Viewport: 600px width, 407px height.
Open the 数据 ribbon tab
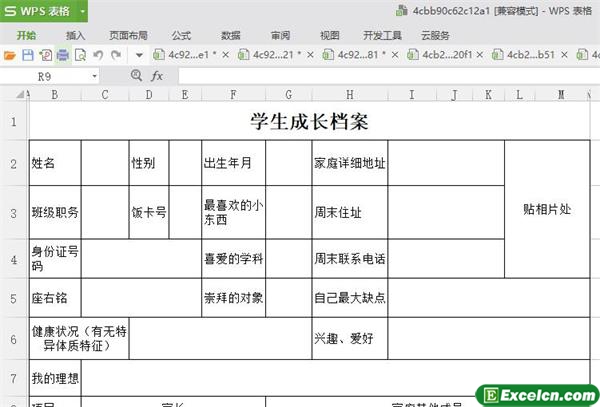pos(231,36)
